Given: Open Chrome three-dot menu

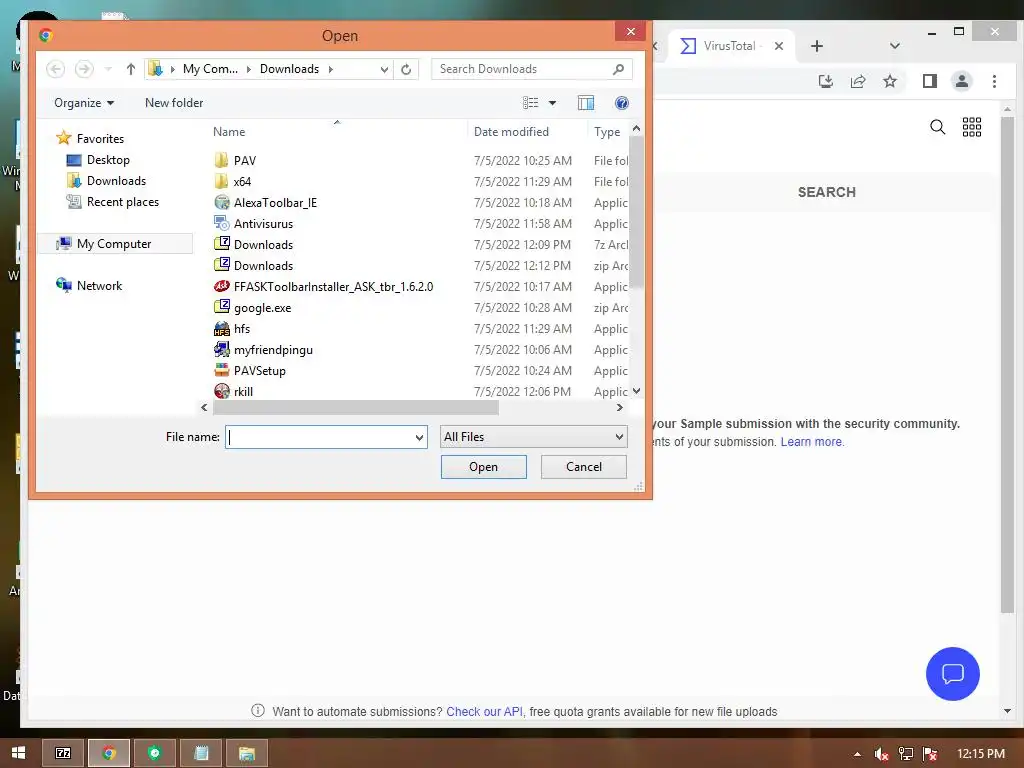Looking at the screenshot, I should [994, 81].
